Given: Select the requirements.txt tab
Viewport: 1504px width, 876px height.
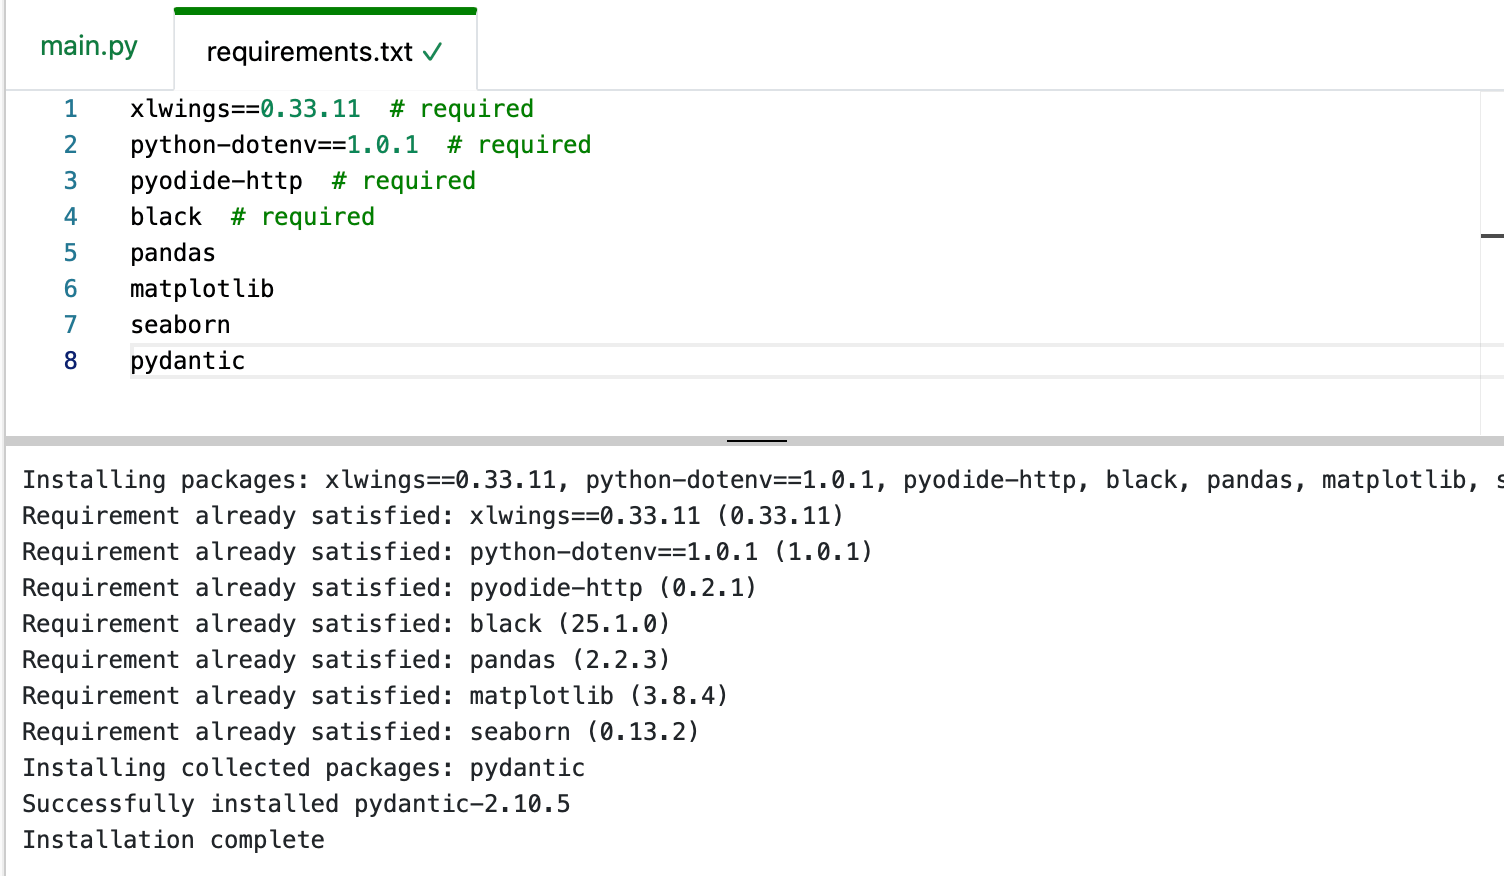Looking at the screenshot, I should pyautogui.click(x=309, y=52).
